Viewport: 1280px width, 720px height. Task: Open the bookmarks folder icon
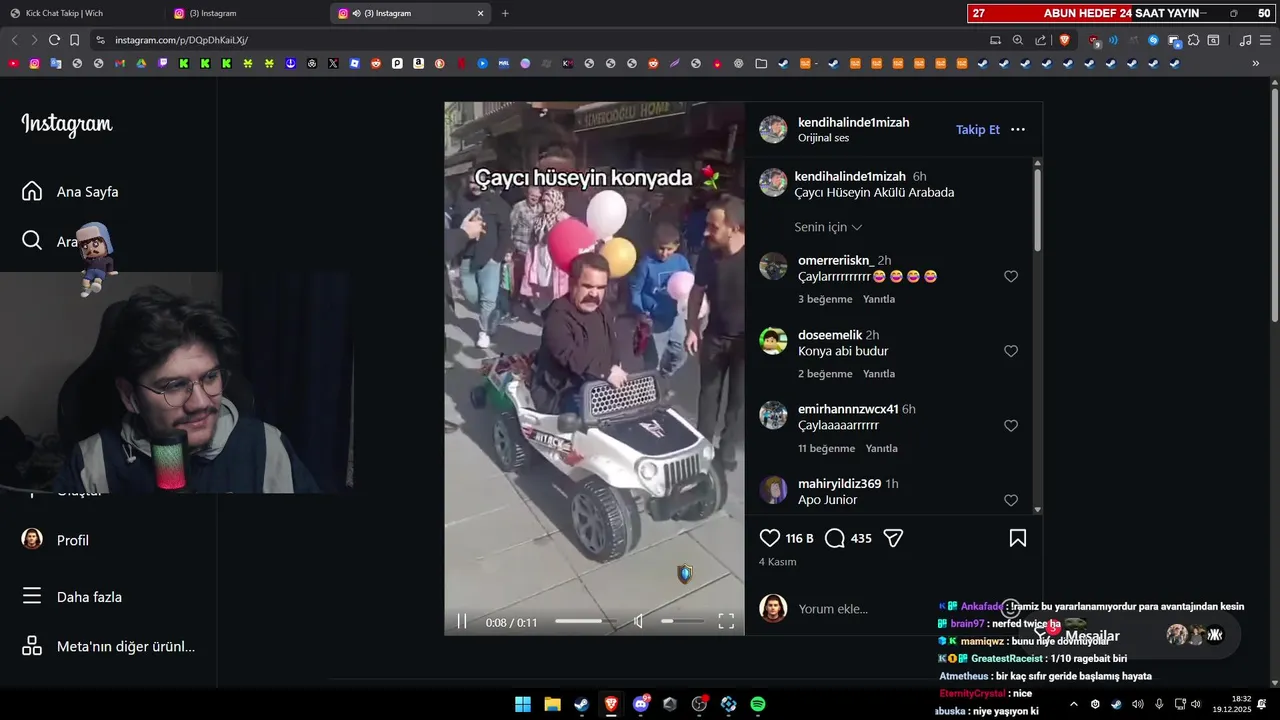(761, 63)
